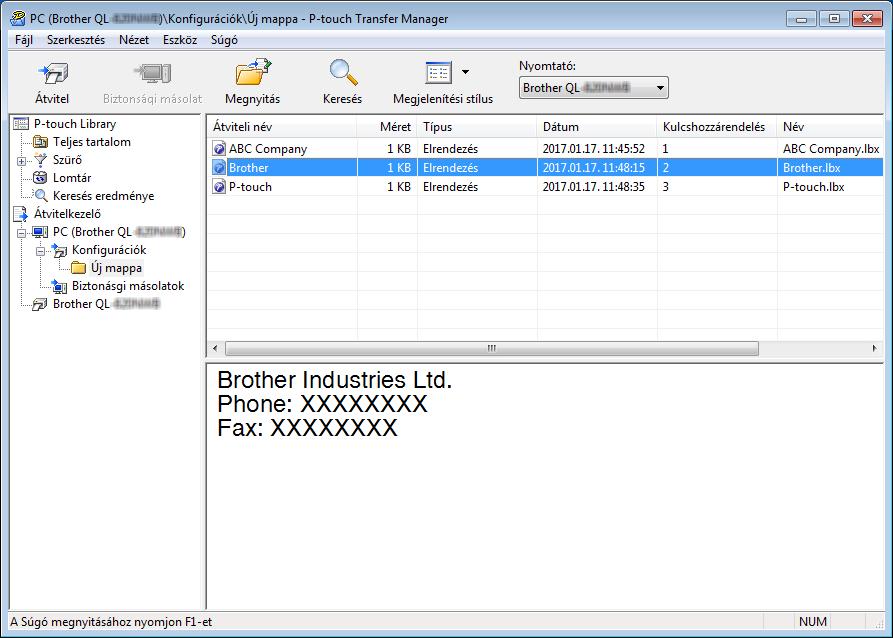Select the Teljes tartalom tree icon
This screenshot has height=638, width=893.
click(40, 142)
